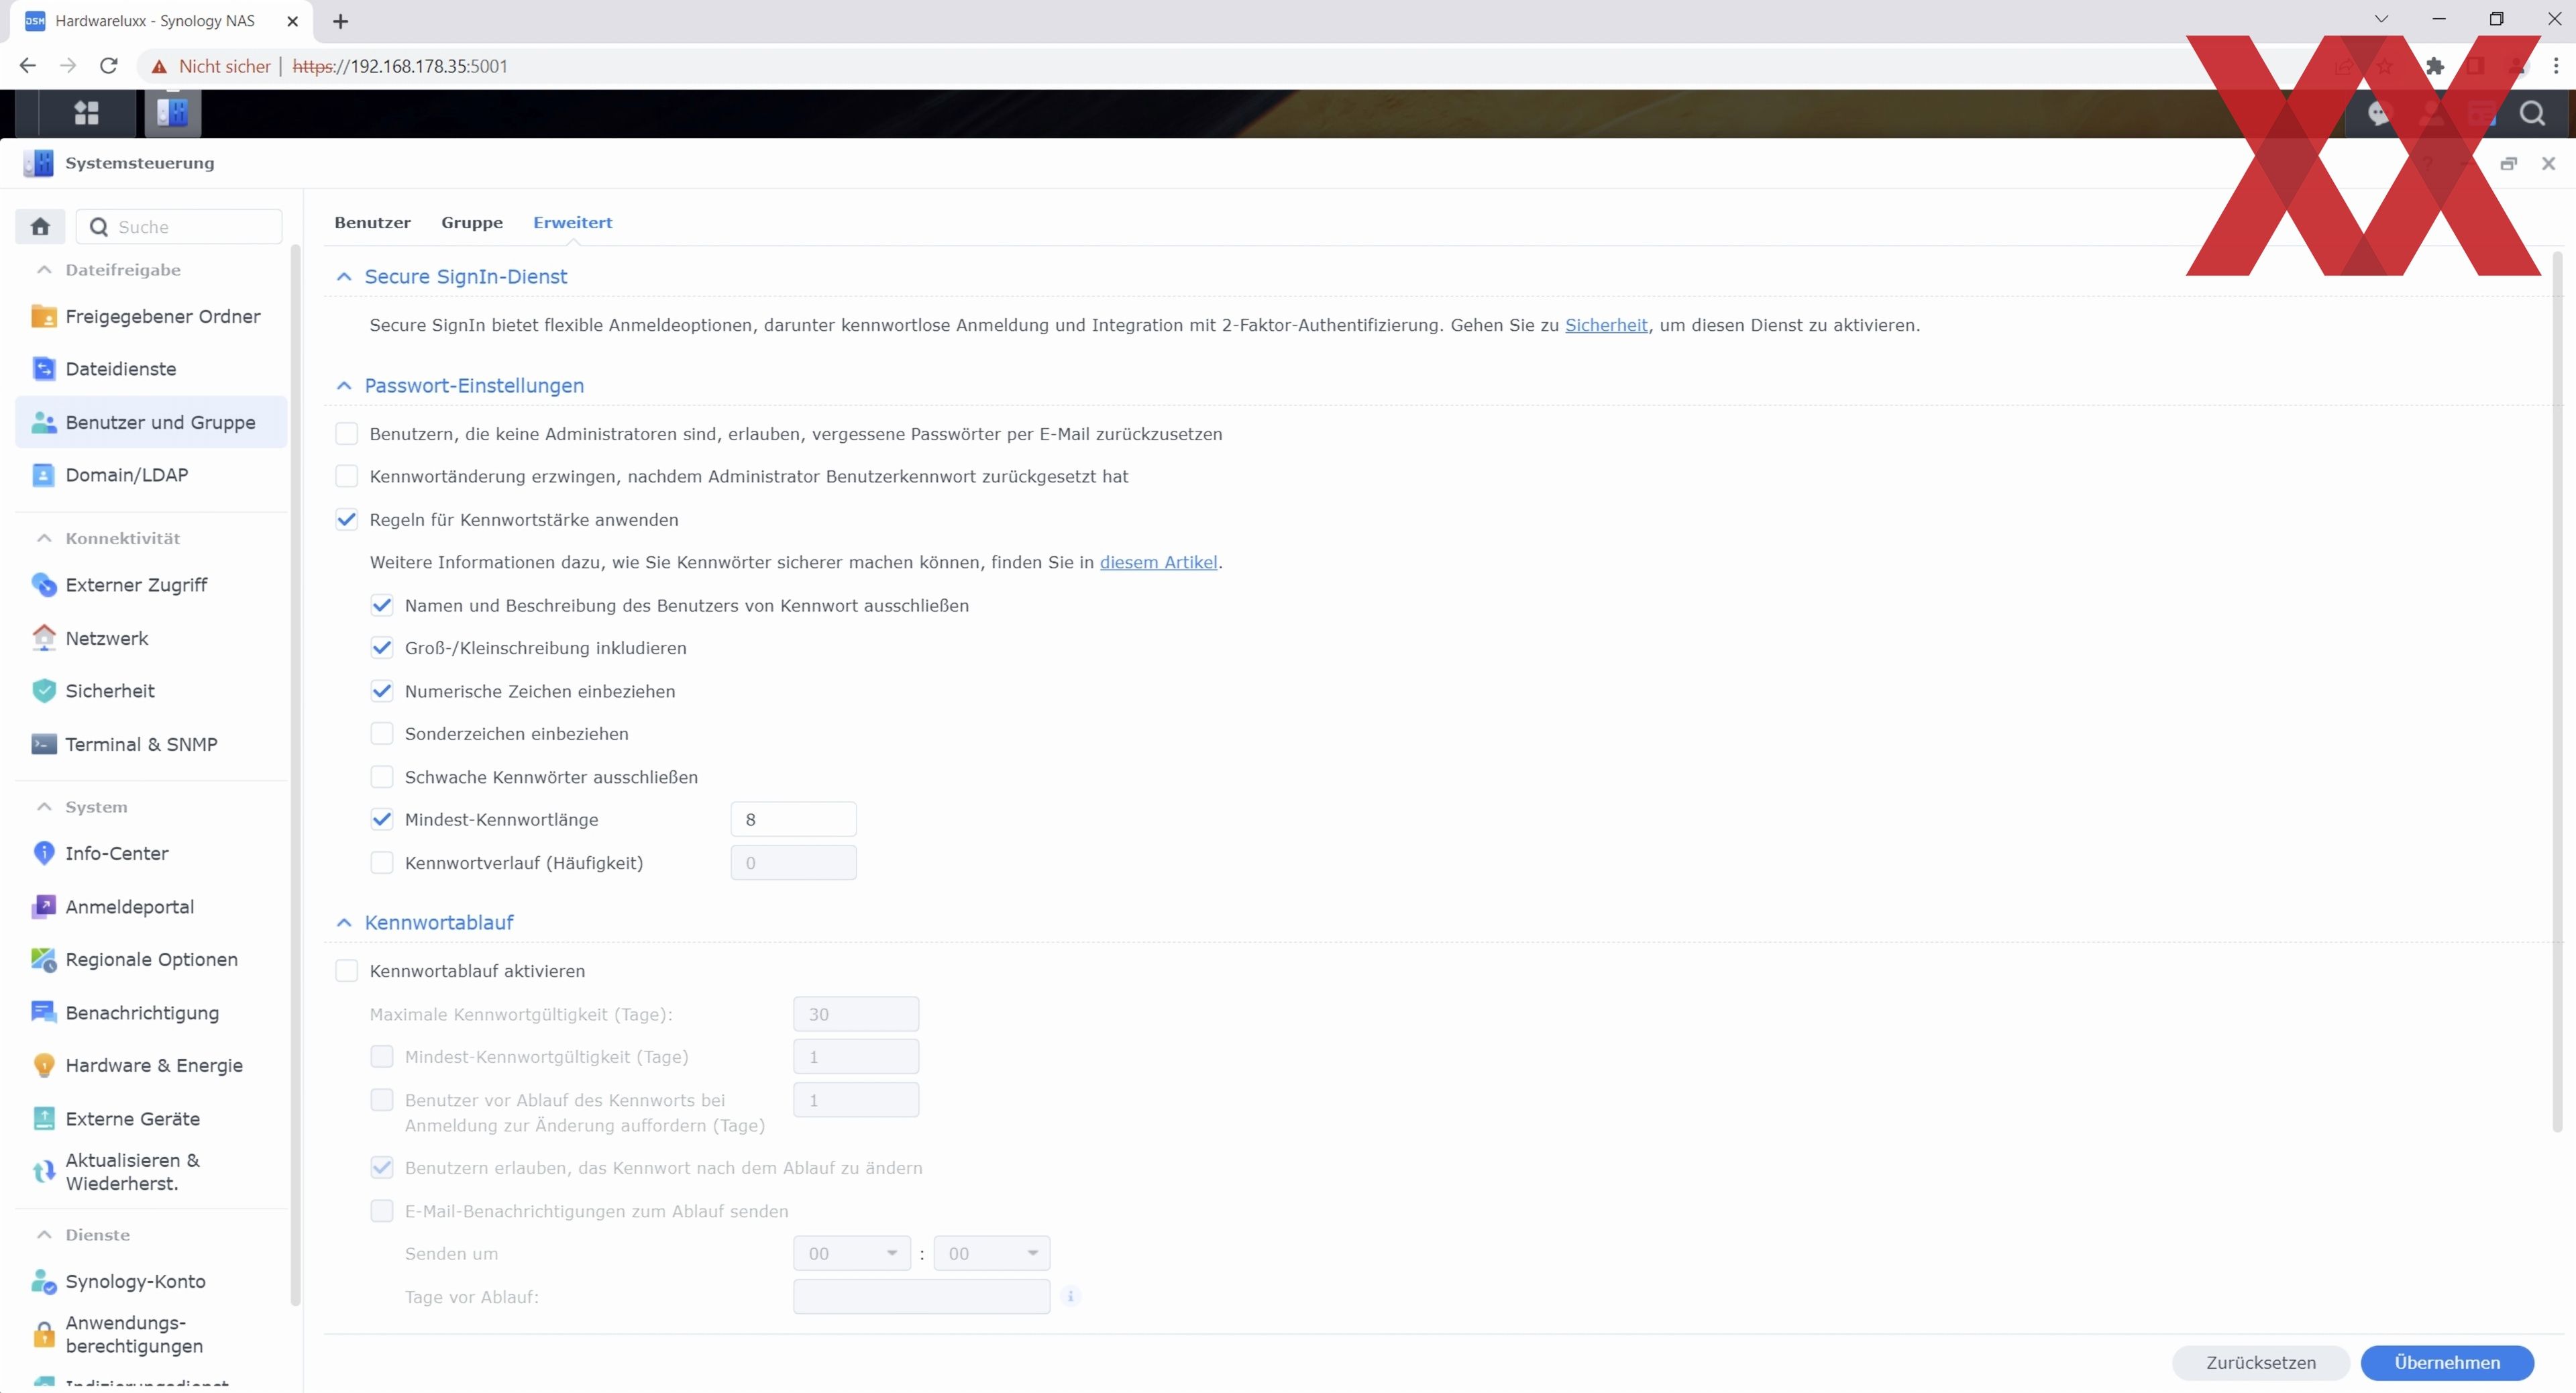Open Terminal & SNMP icon

44,744
